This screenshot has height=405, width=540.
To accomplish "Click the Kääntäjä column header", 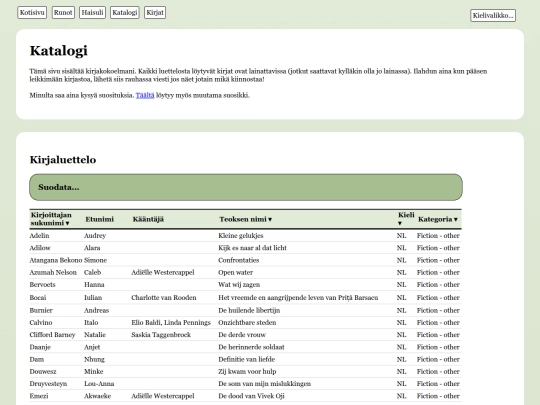I will click(148, 219).
